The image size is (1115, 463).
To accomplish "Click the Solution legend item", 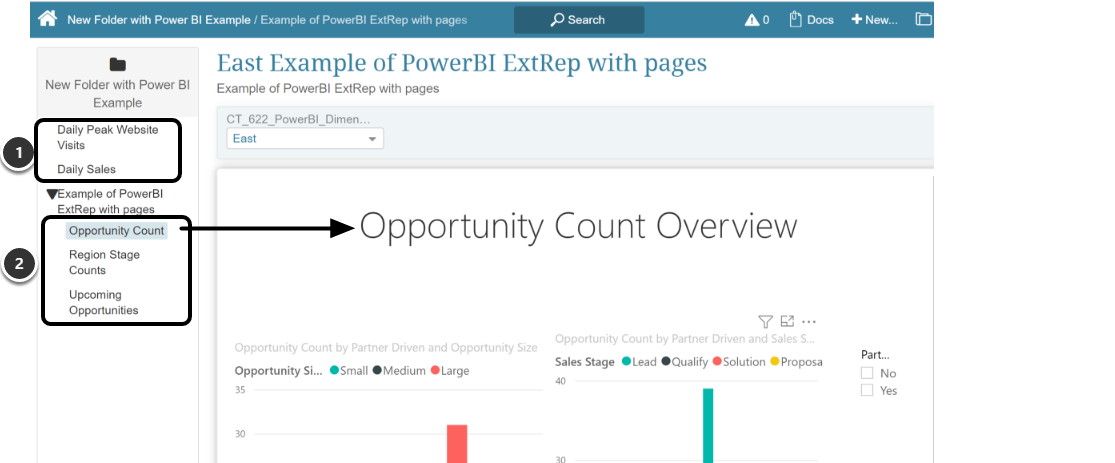I will pyautogui.click(x=739, y=361).
